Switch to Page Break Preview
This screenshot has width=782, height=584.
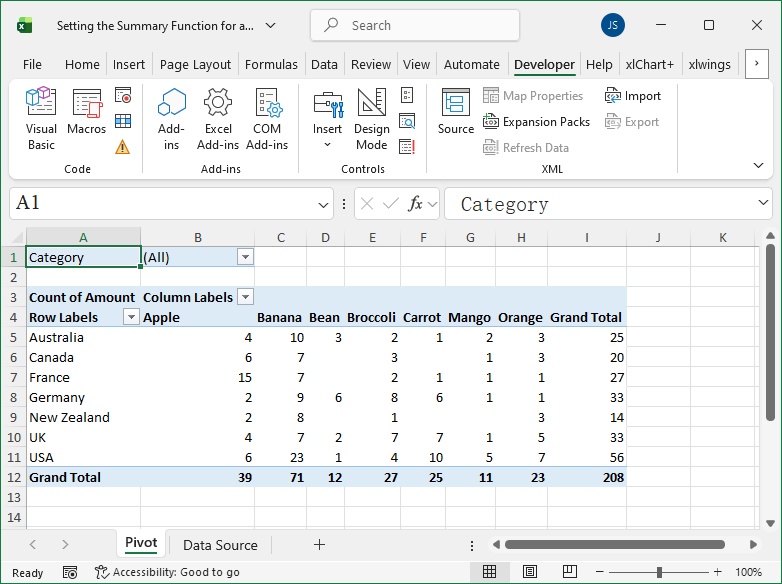(x=570, y=572)
